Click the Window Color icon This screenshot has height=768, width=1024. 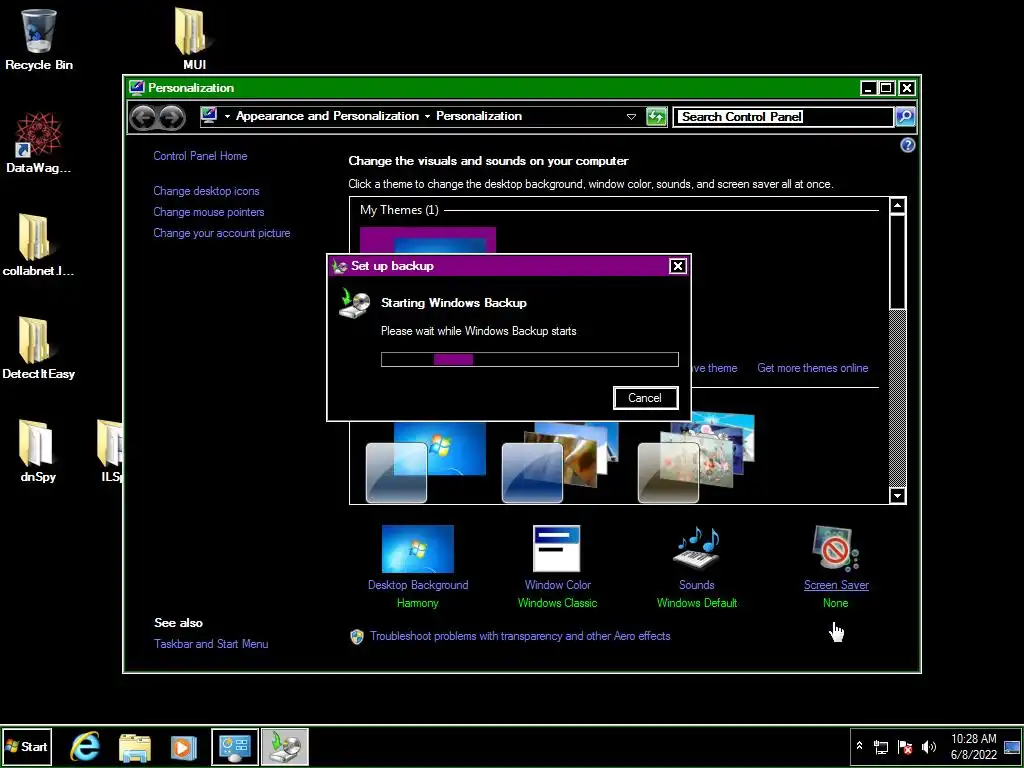tap(556, 549)
